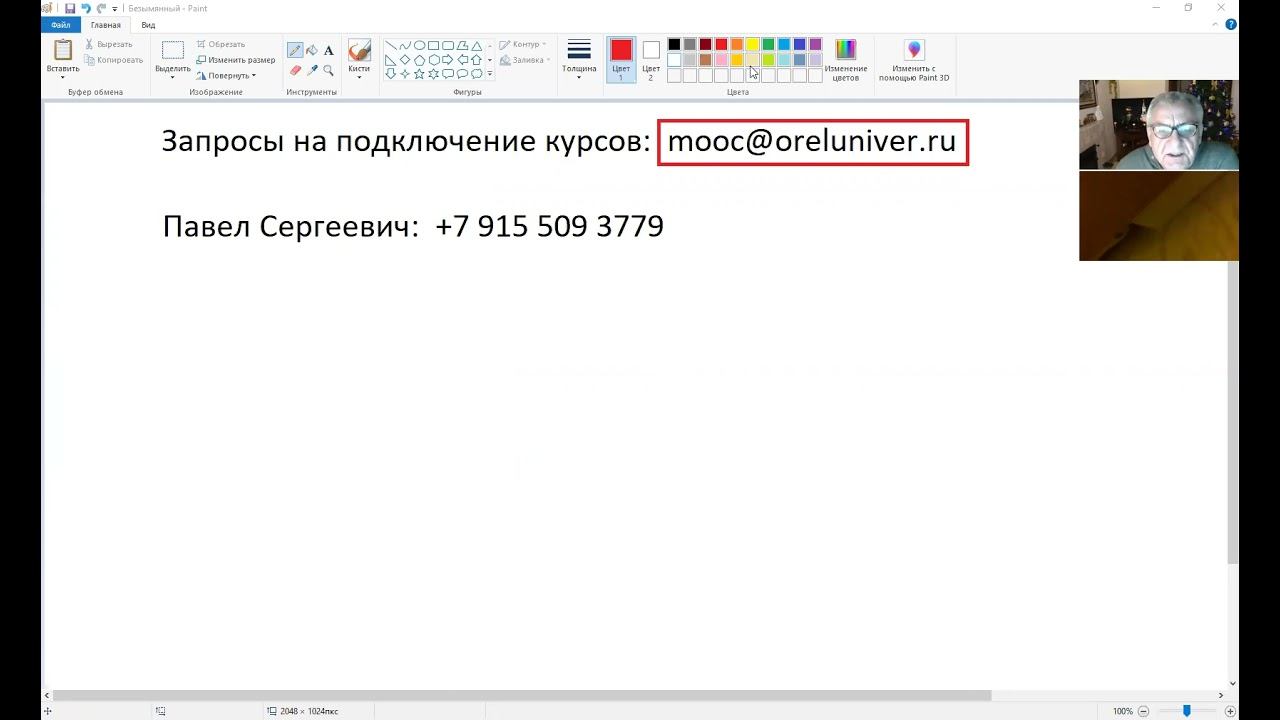Select the Color picker eyedropper tool

point(312,71)
